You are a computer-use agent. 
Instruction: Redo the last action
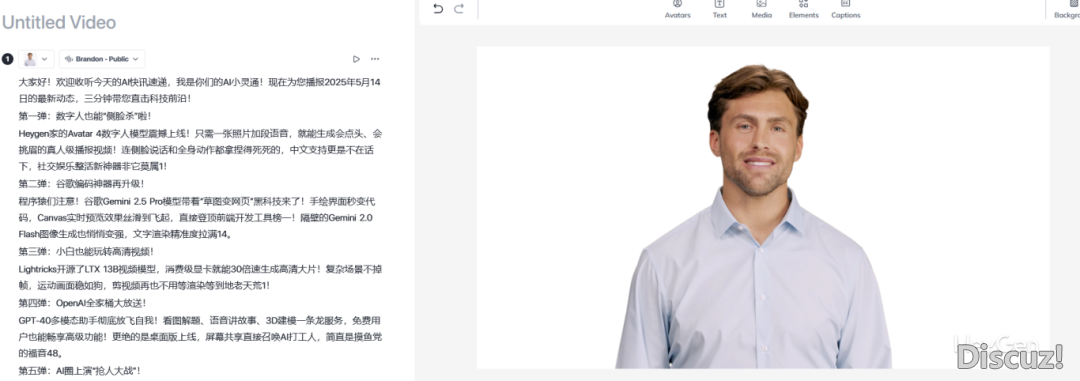click(x=459, y=9)
